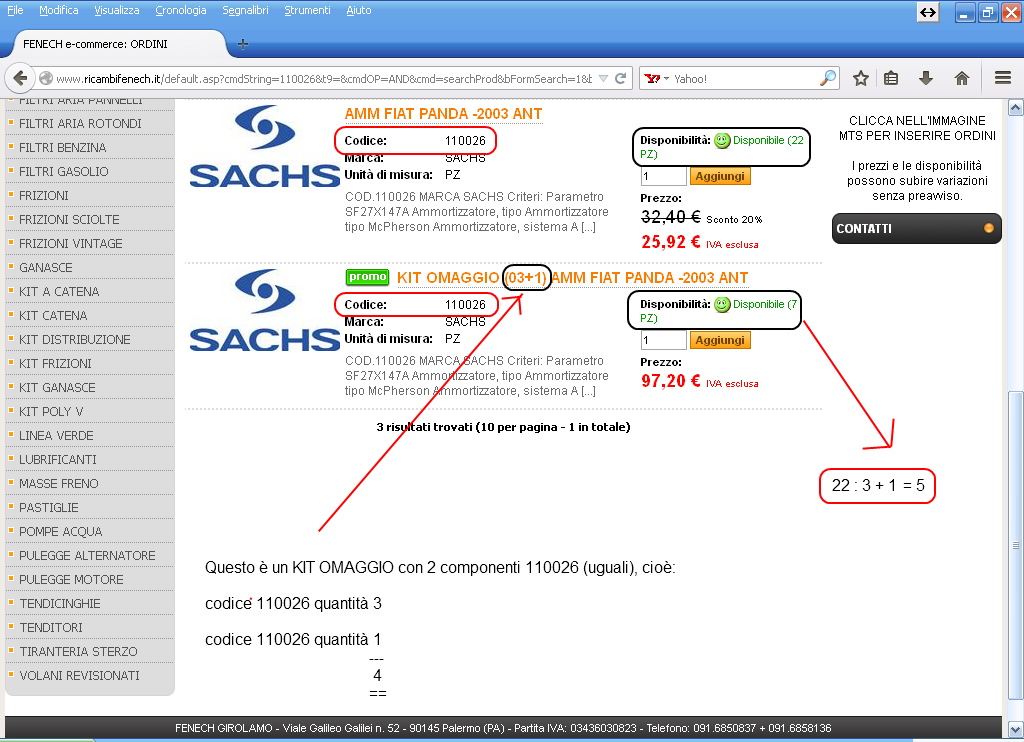
Task: Click the green smiley next to Disponibile (7 PZ)
Action: [x=722, y=304]
